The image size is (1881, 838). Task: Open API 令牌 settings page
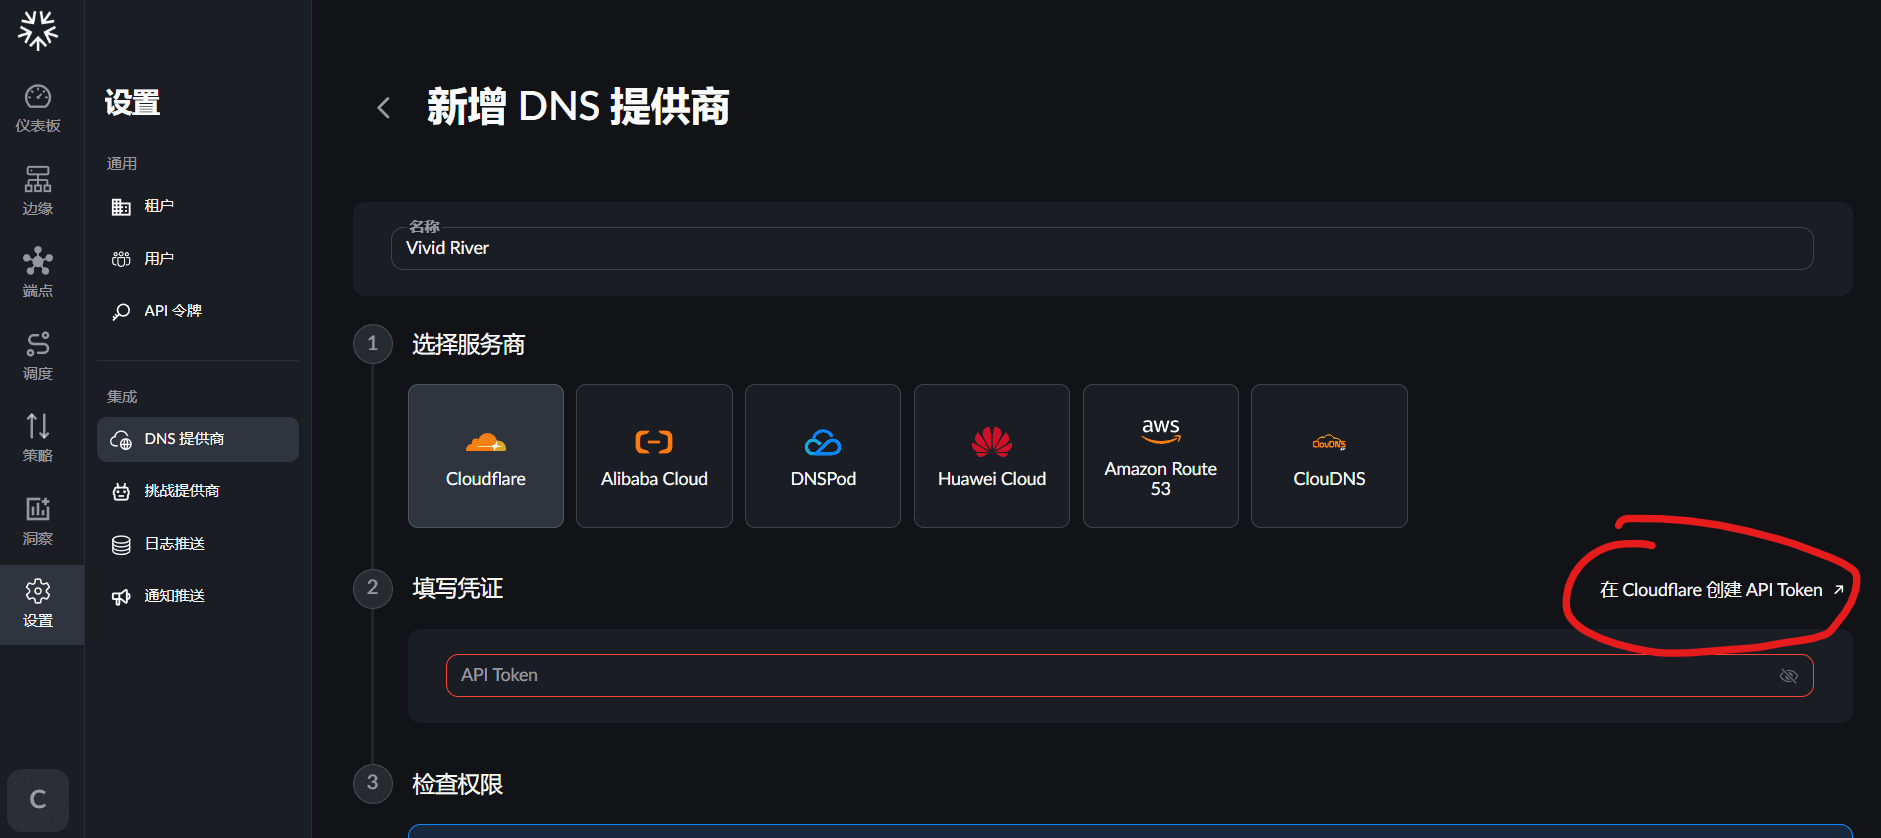click(198, 311)
